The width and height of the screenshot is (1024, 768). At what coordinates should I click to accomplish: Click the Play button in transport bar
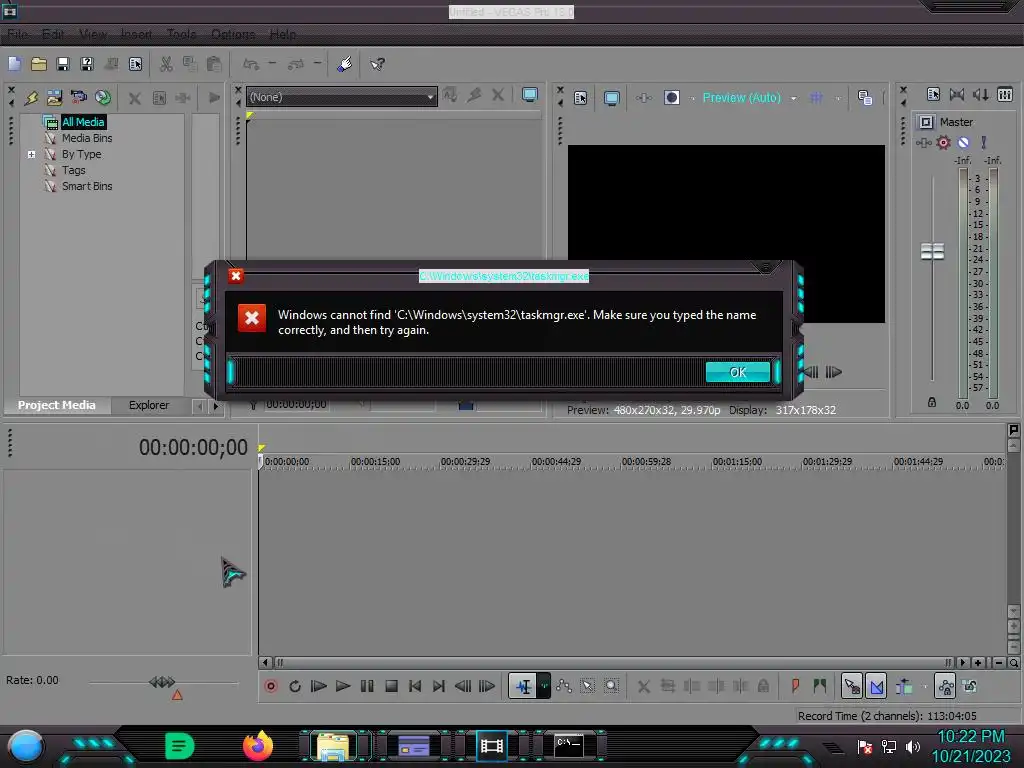[343, 686]
